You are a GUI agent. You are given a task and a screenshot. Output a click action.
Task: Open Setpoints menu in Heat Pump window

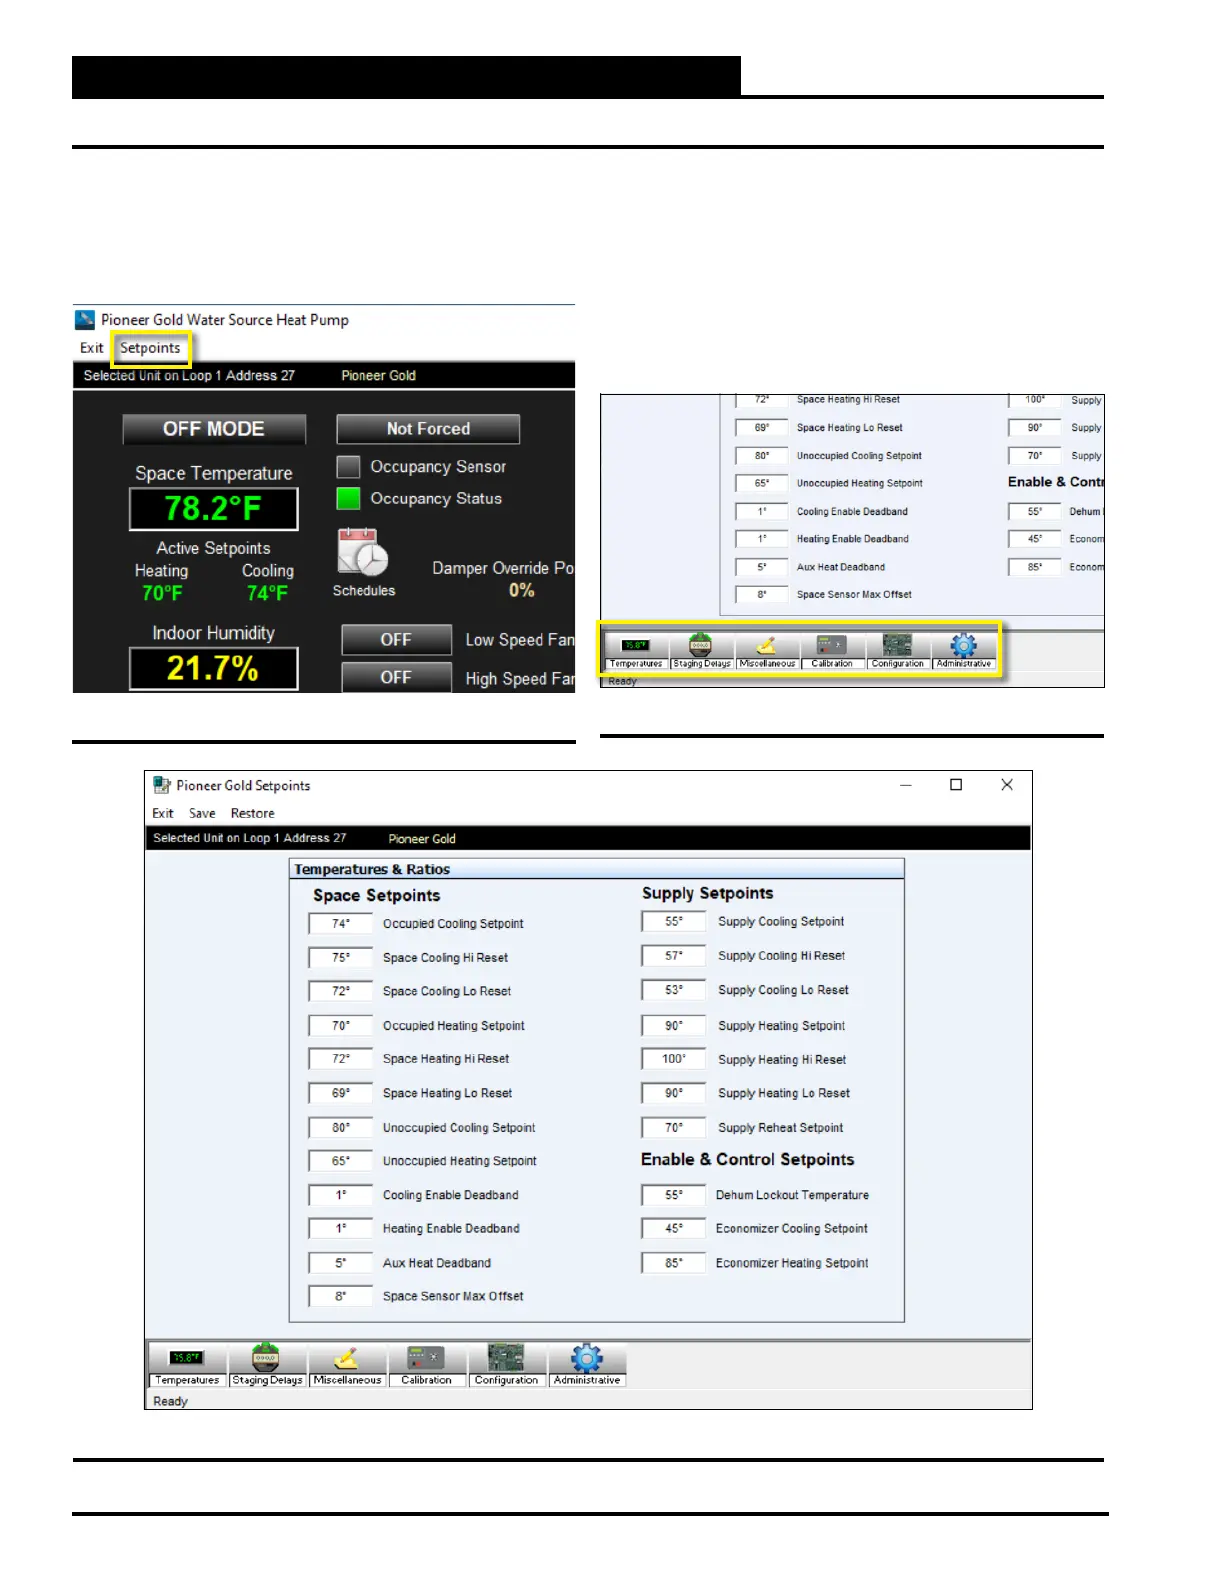tap(150, 348)
